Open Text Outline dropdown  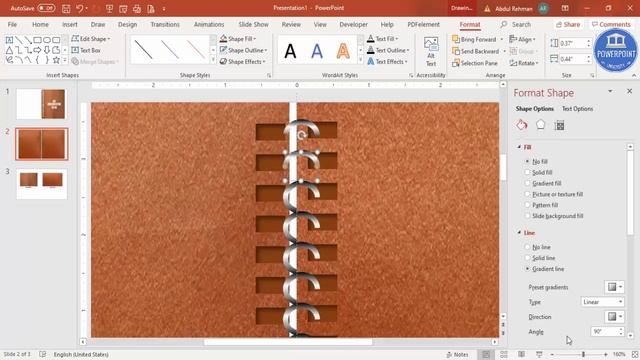388,50
